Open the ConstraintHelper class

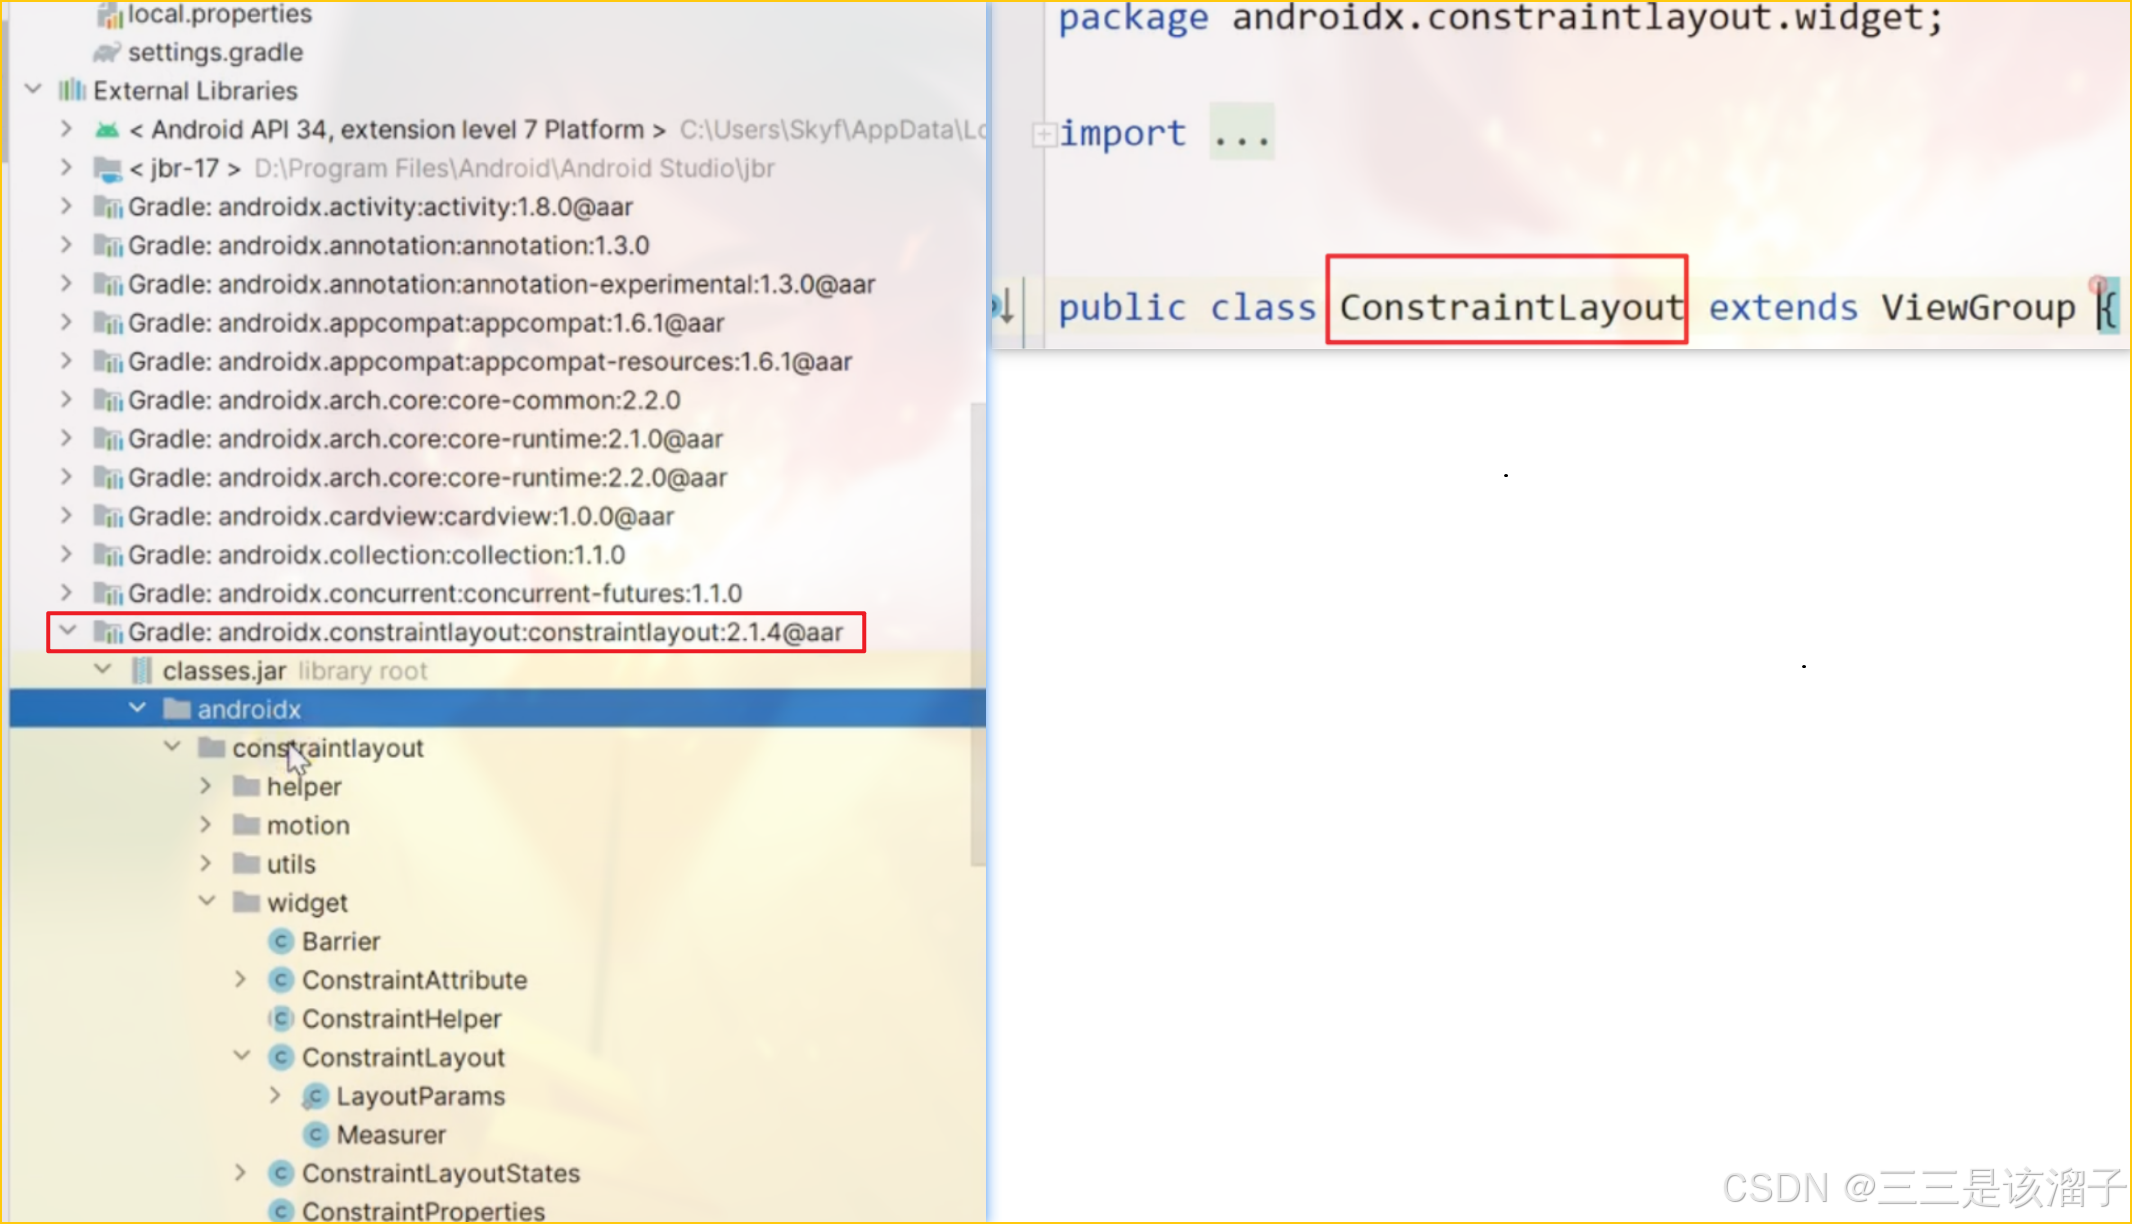pos(402,1019)
